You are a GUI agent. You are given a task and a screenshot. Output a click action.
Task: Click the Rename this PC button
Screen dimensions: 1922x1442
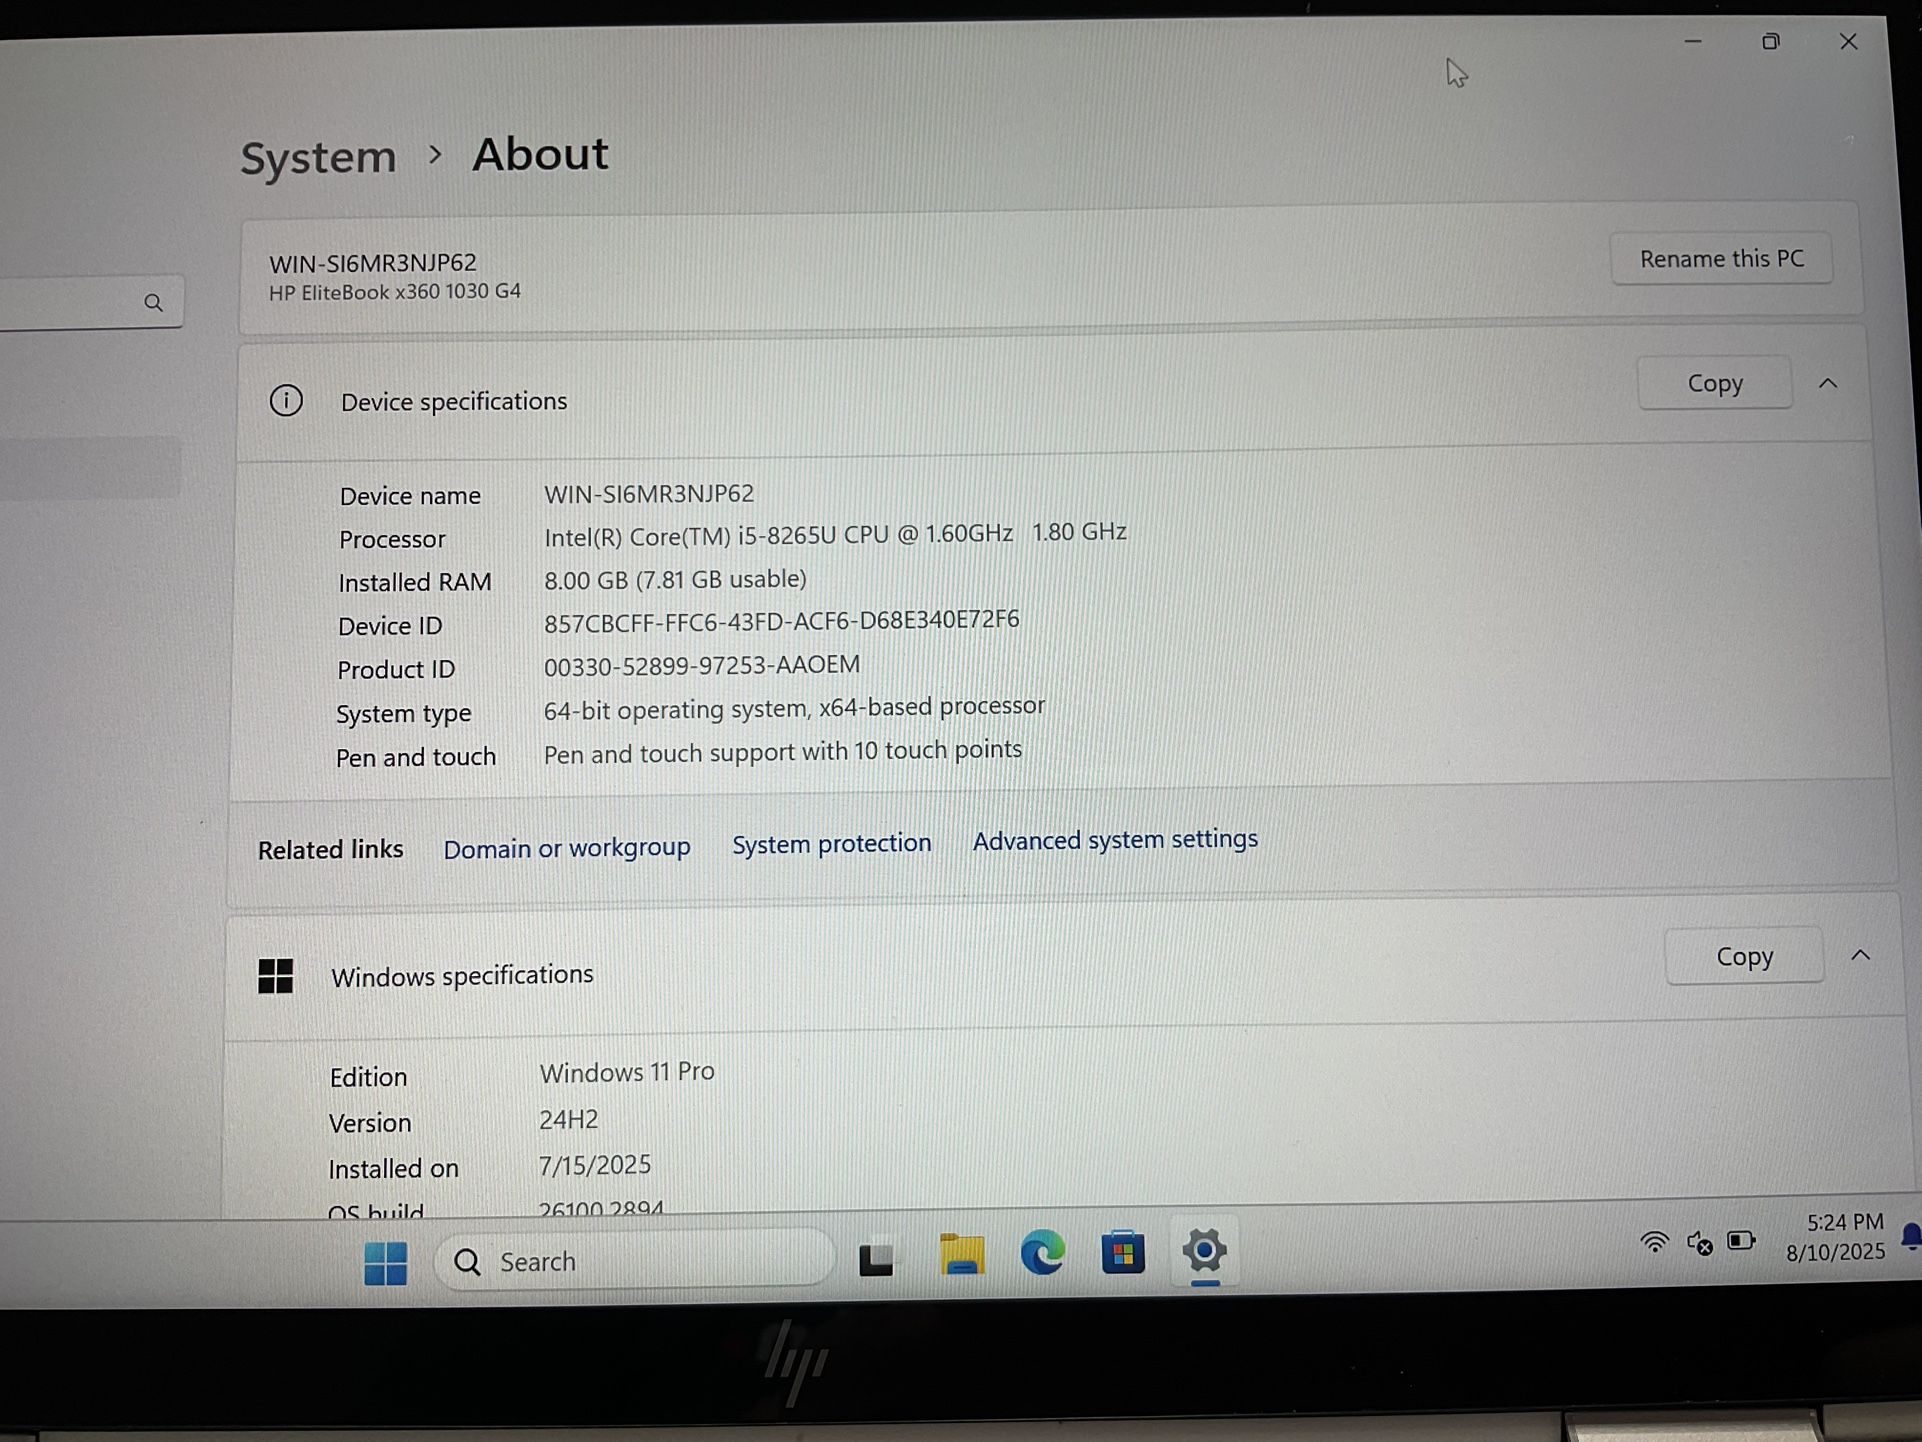click(1721, 259)
